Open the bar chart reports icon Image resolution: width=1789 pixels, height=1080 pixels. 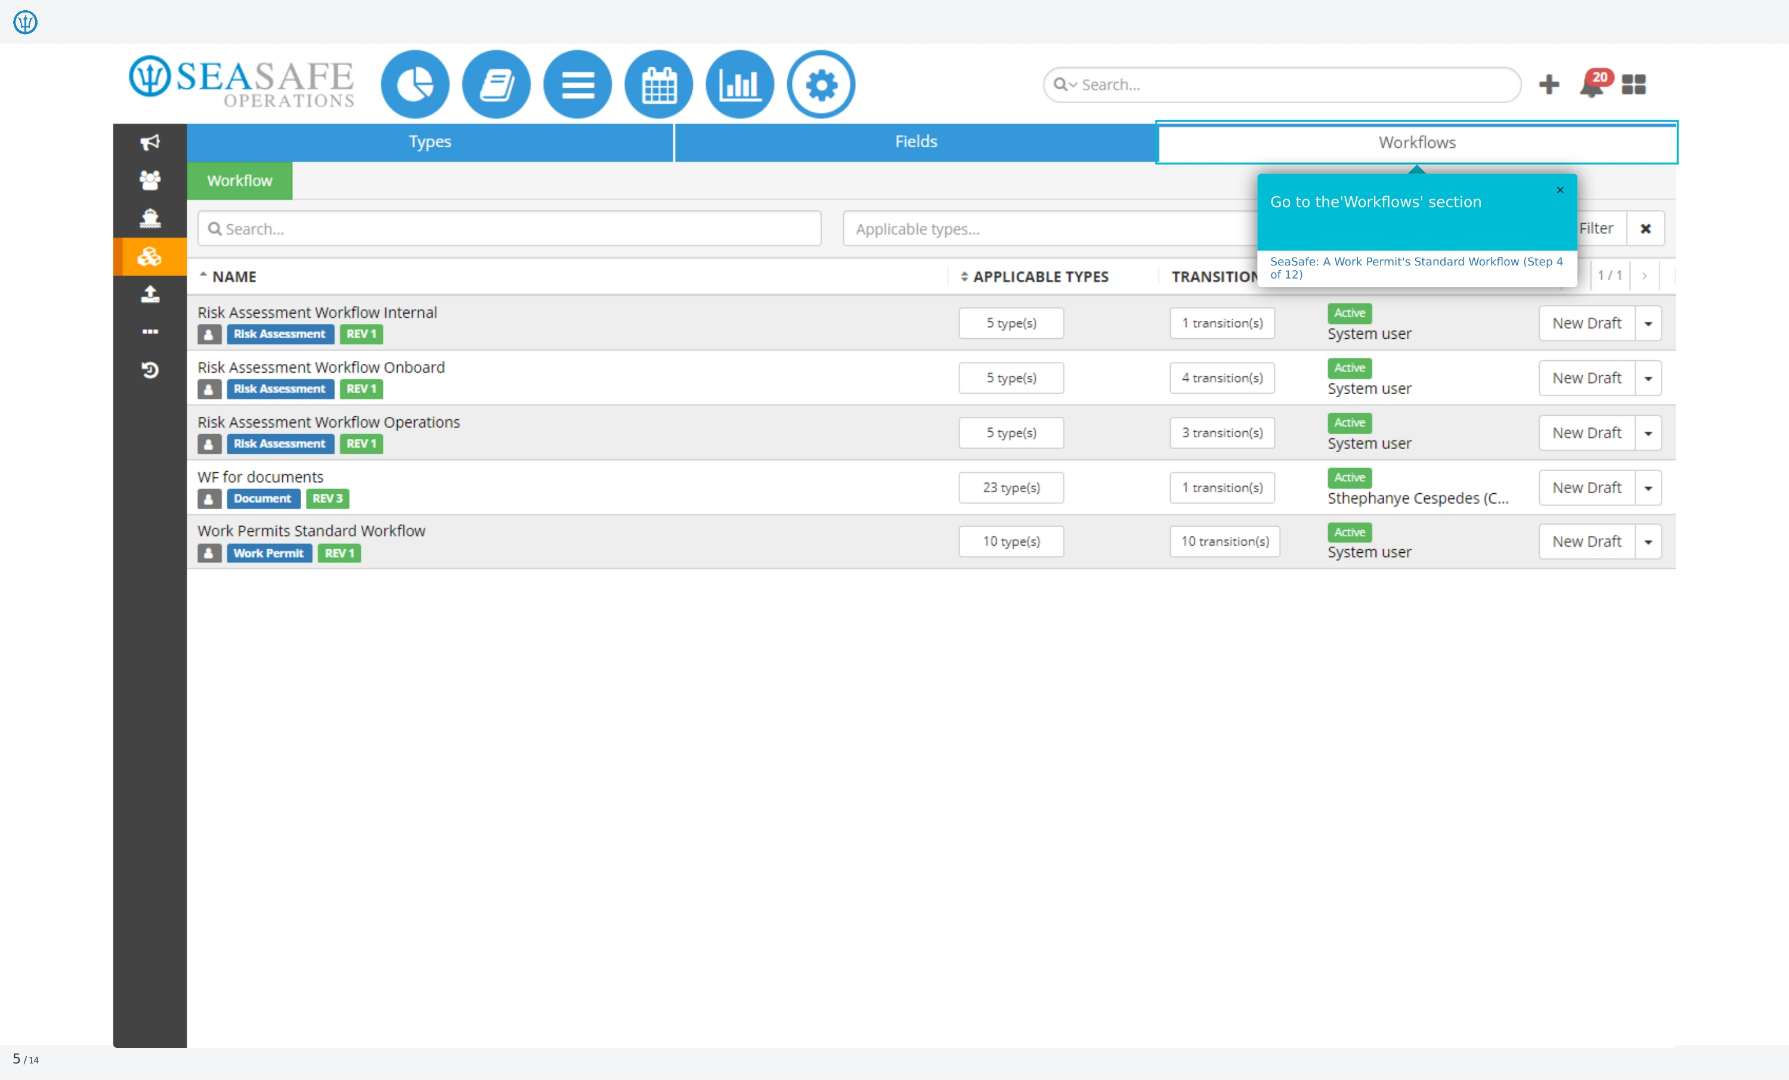coord(739,85)
